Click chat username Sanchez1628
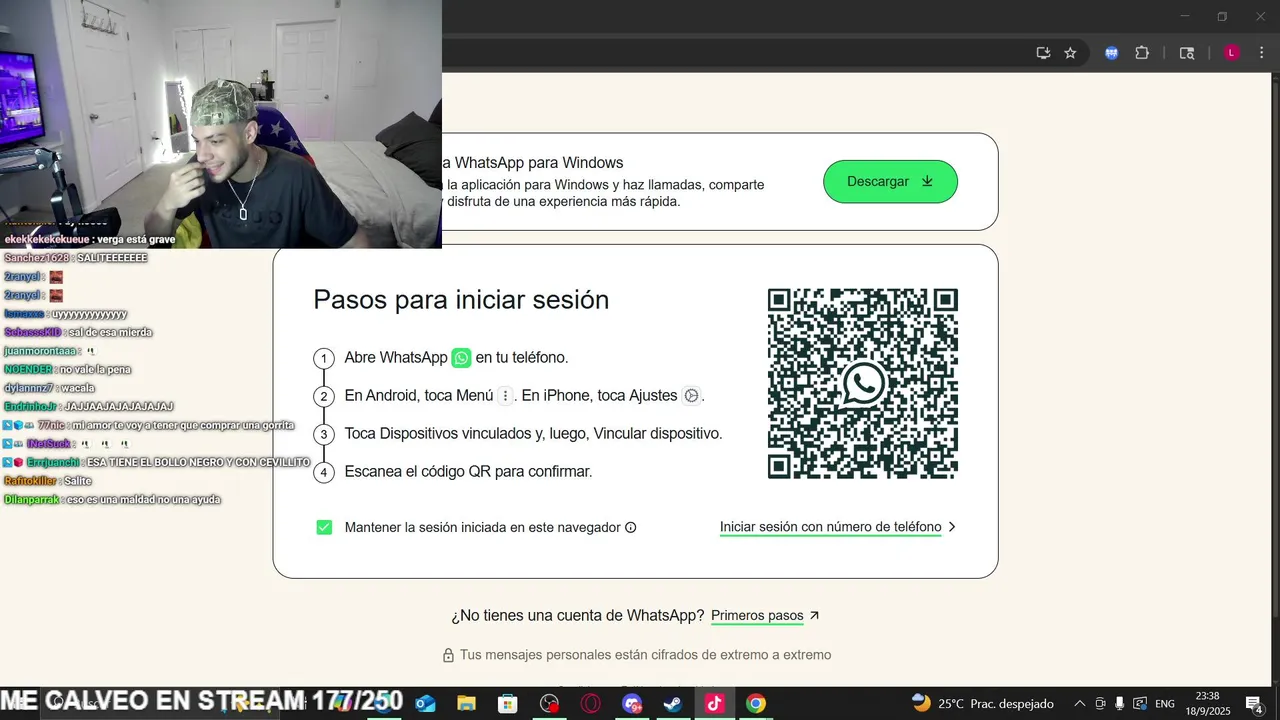This screenshot has width=1280, height=720. [x=37, y=258]
